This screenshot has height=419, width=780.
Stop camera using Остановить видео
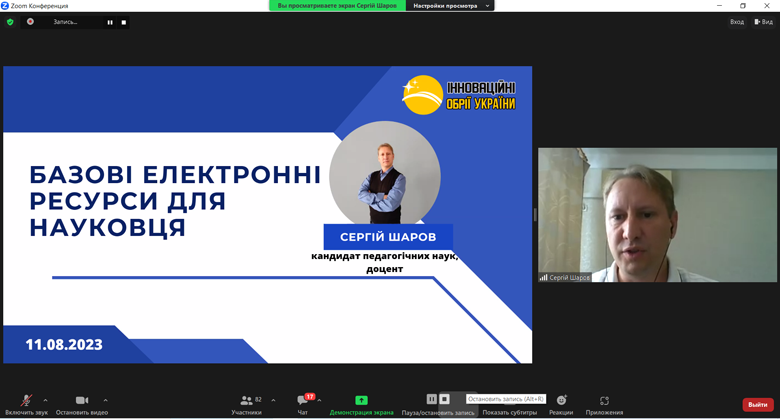82,402
